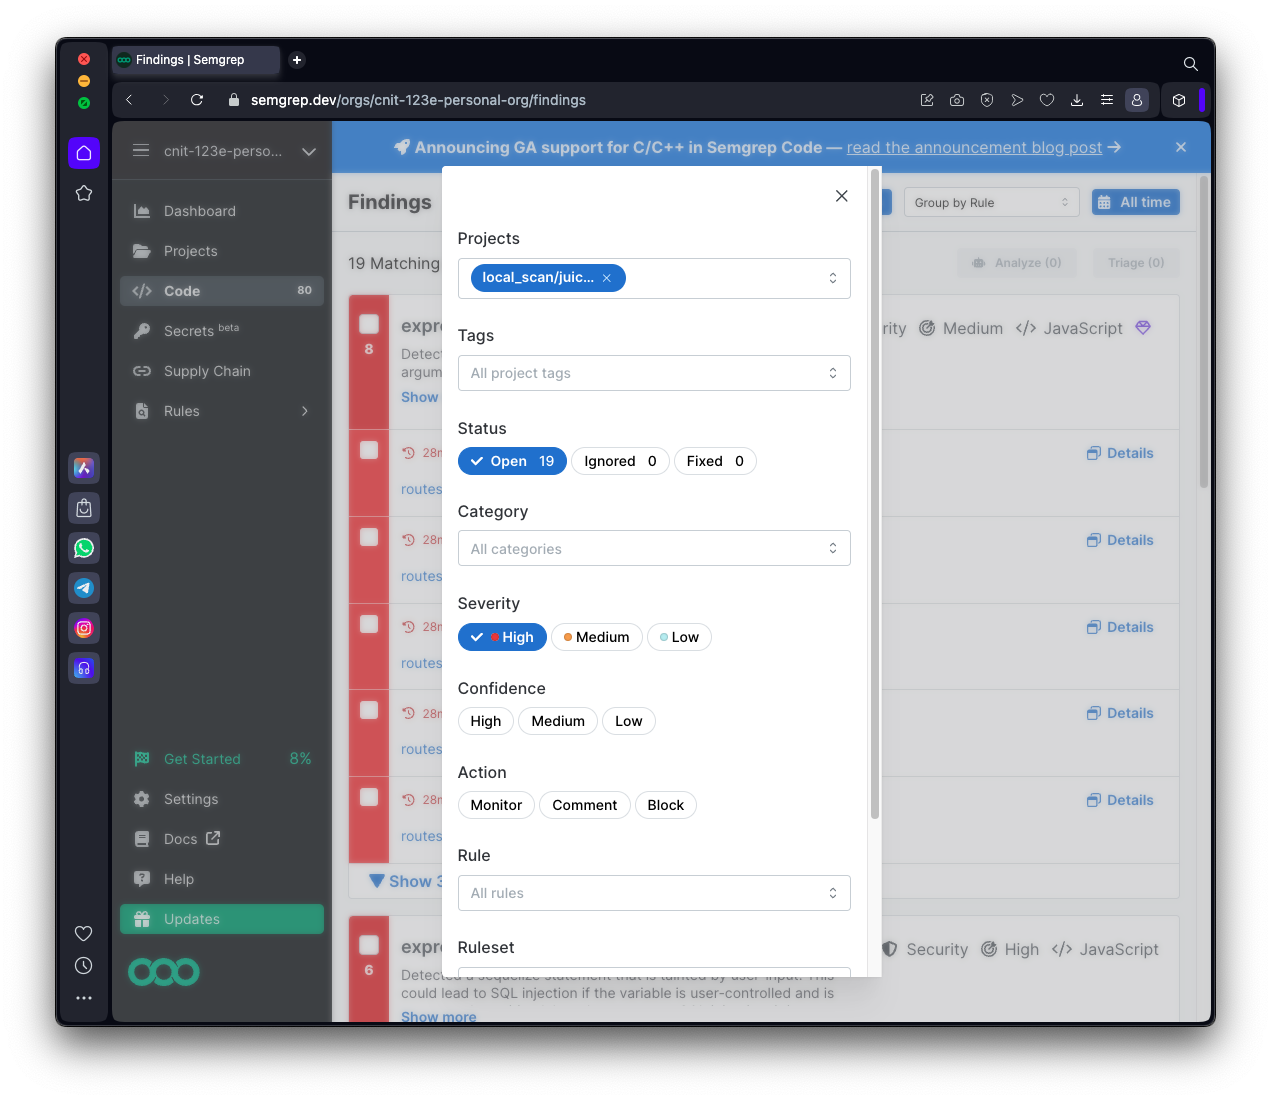Image resolution: width=1271 pixels, height=1100 pixels.
Task: Open Supply Chain in sidebar
Action: tap(222, 371)
